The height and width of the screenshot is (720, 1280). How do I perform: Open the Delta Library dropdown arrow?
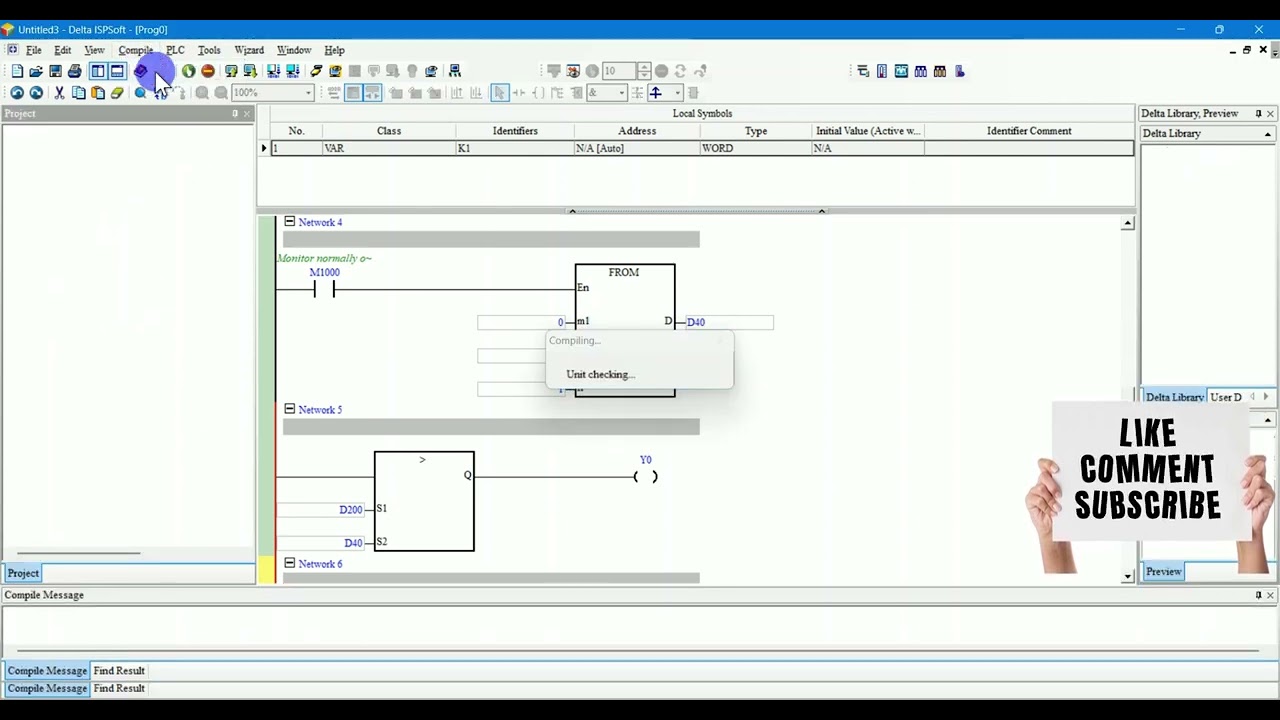pyautogui.click(x=1268, y=134)
